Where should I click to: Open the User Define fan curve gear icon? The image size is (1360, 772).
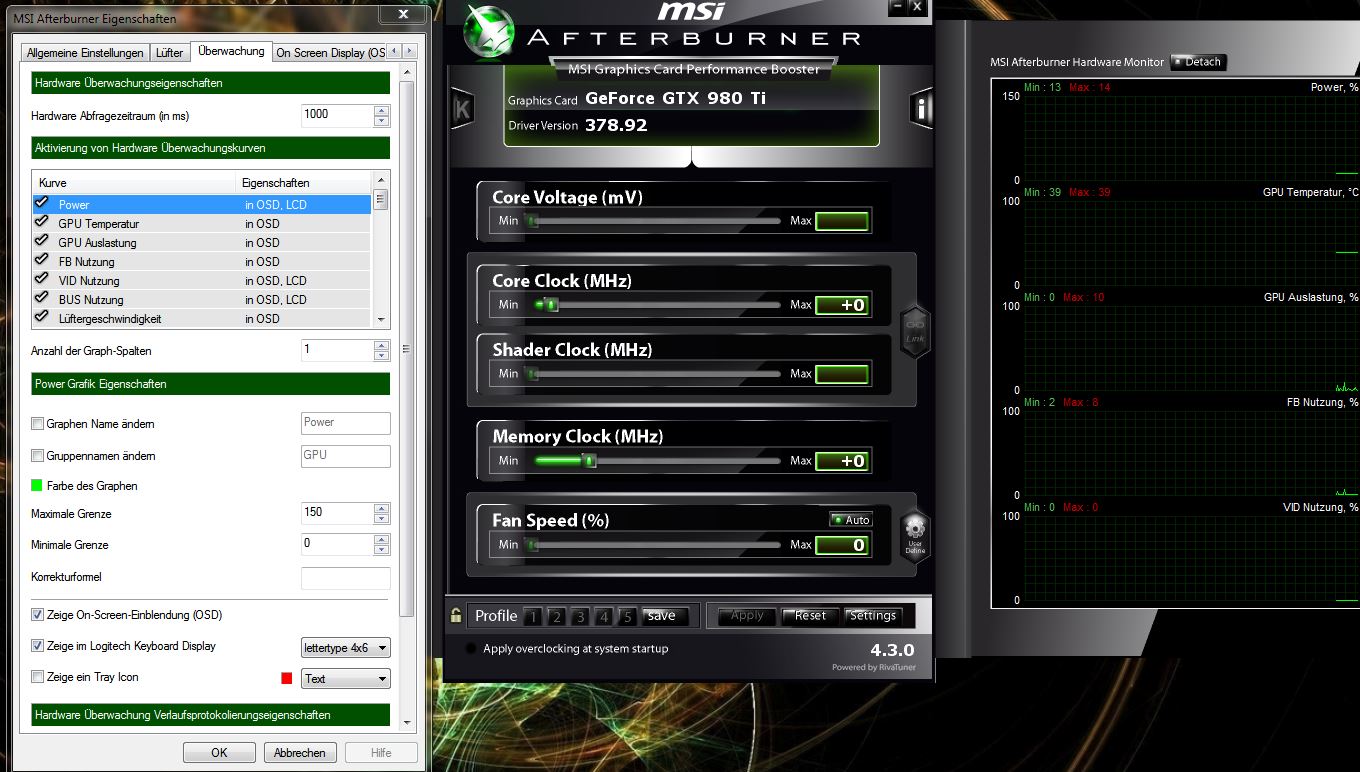[x=916, y=536]
